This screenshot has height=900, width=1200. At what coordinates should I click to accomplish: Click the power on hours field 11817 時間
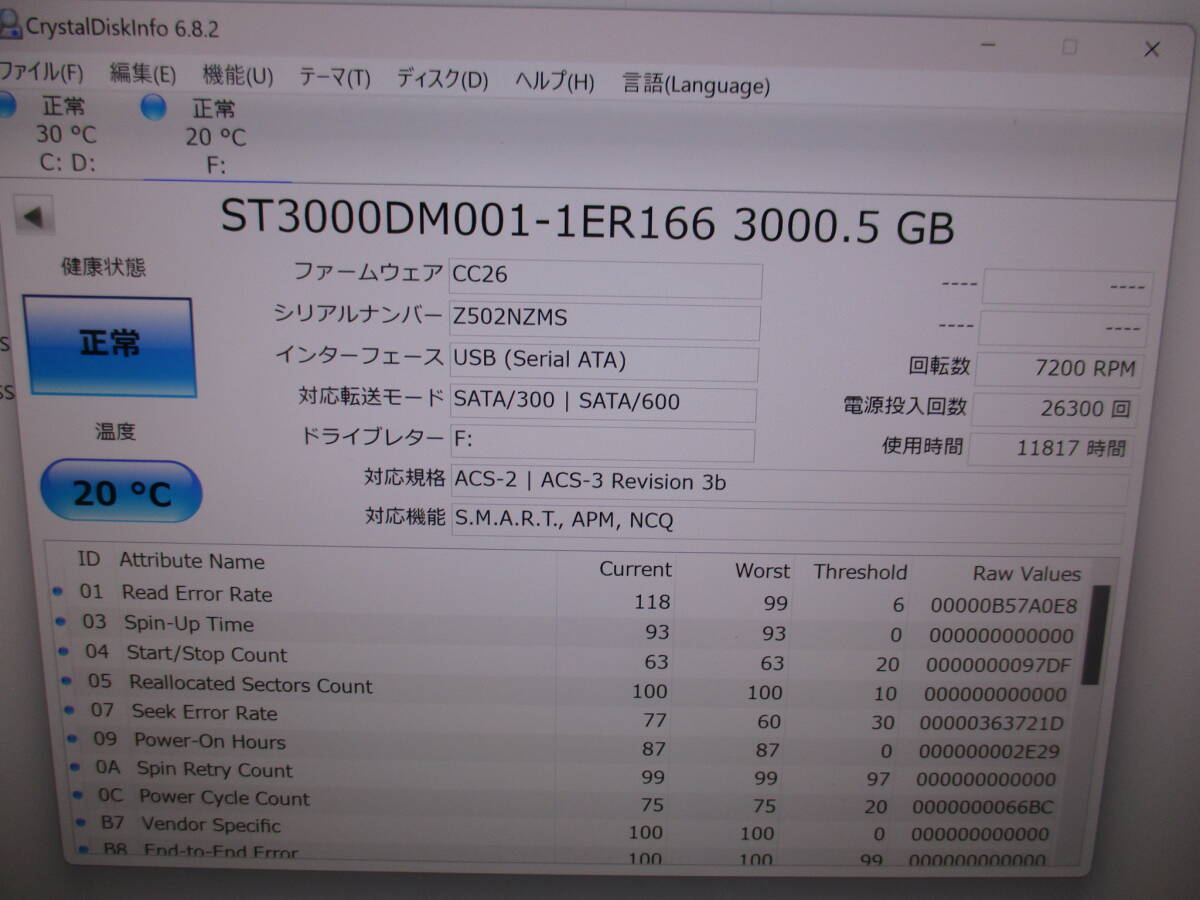pyautogui.click(x=1050, y=447)
